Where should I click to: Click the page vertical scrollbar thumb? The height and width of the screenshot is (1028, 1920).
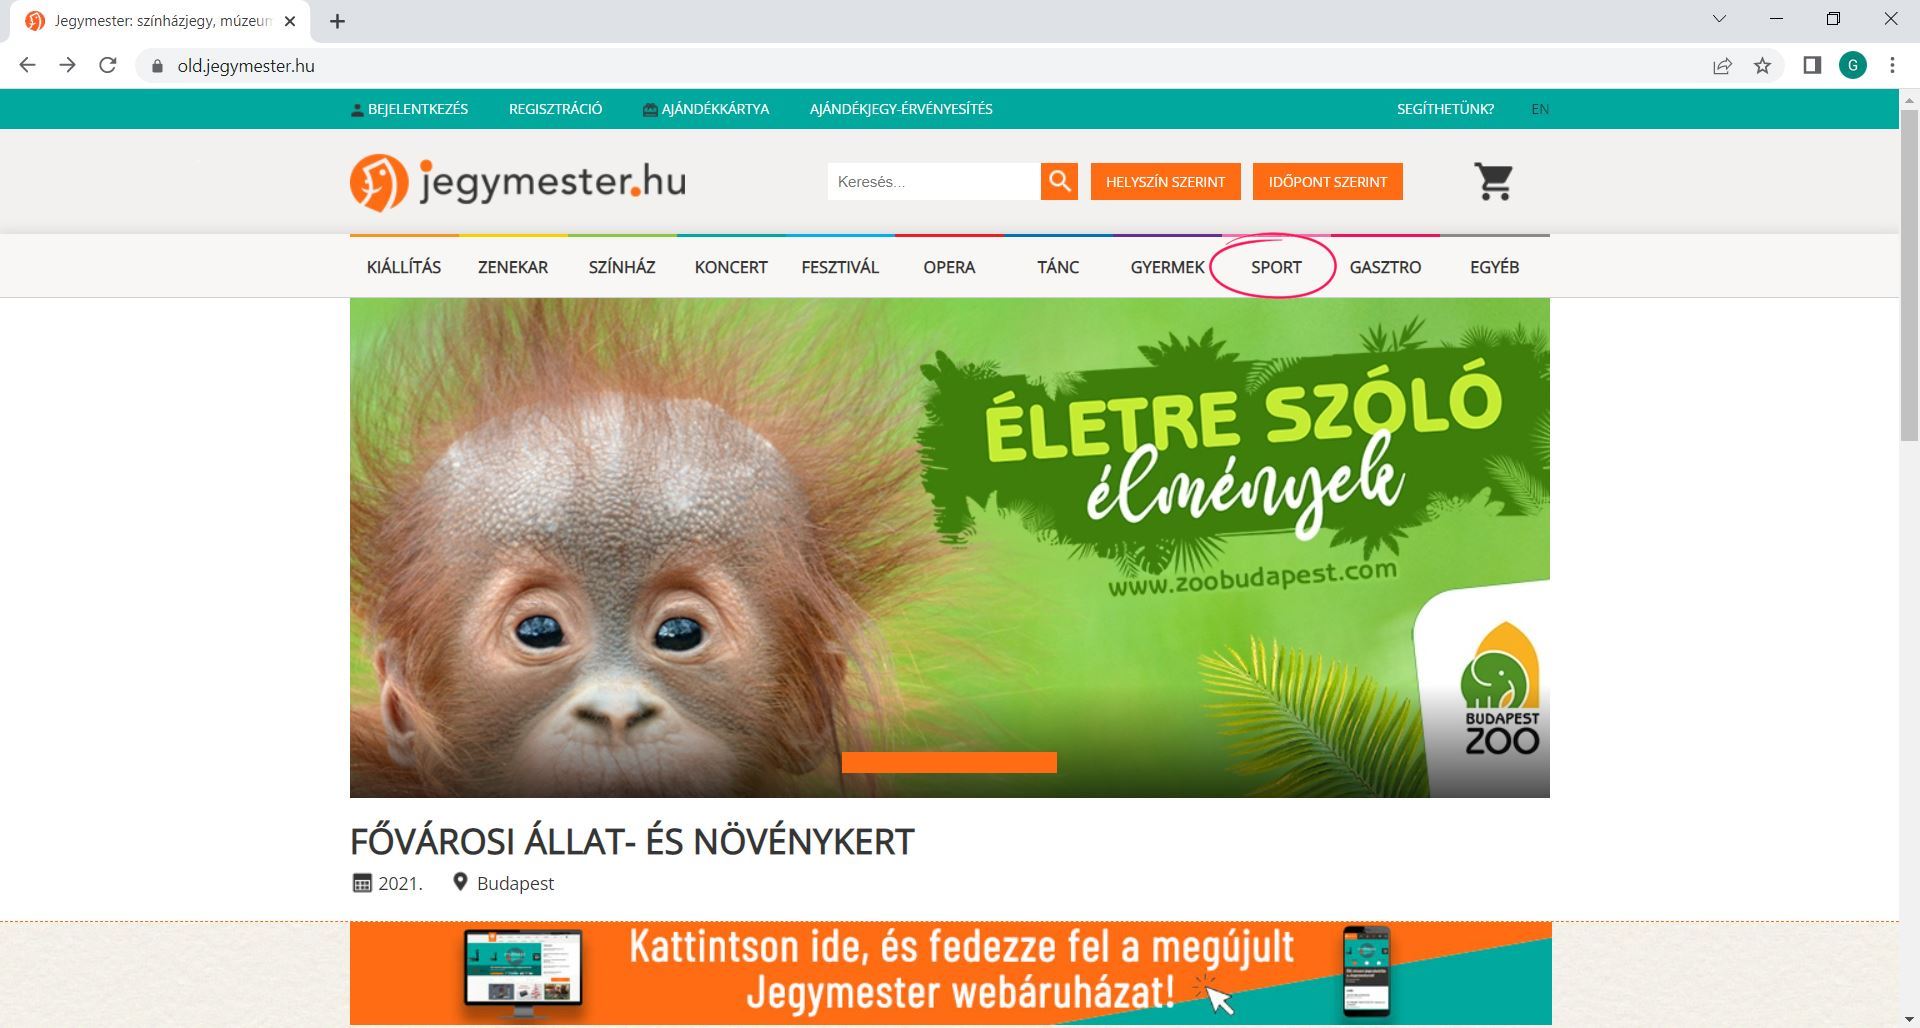[x=1909, y=277]
